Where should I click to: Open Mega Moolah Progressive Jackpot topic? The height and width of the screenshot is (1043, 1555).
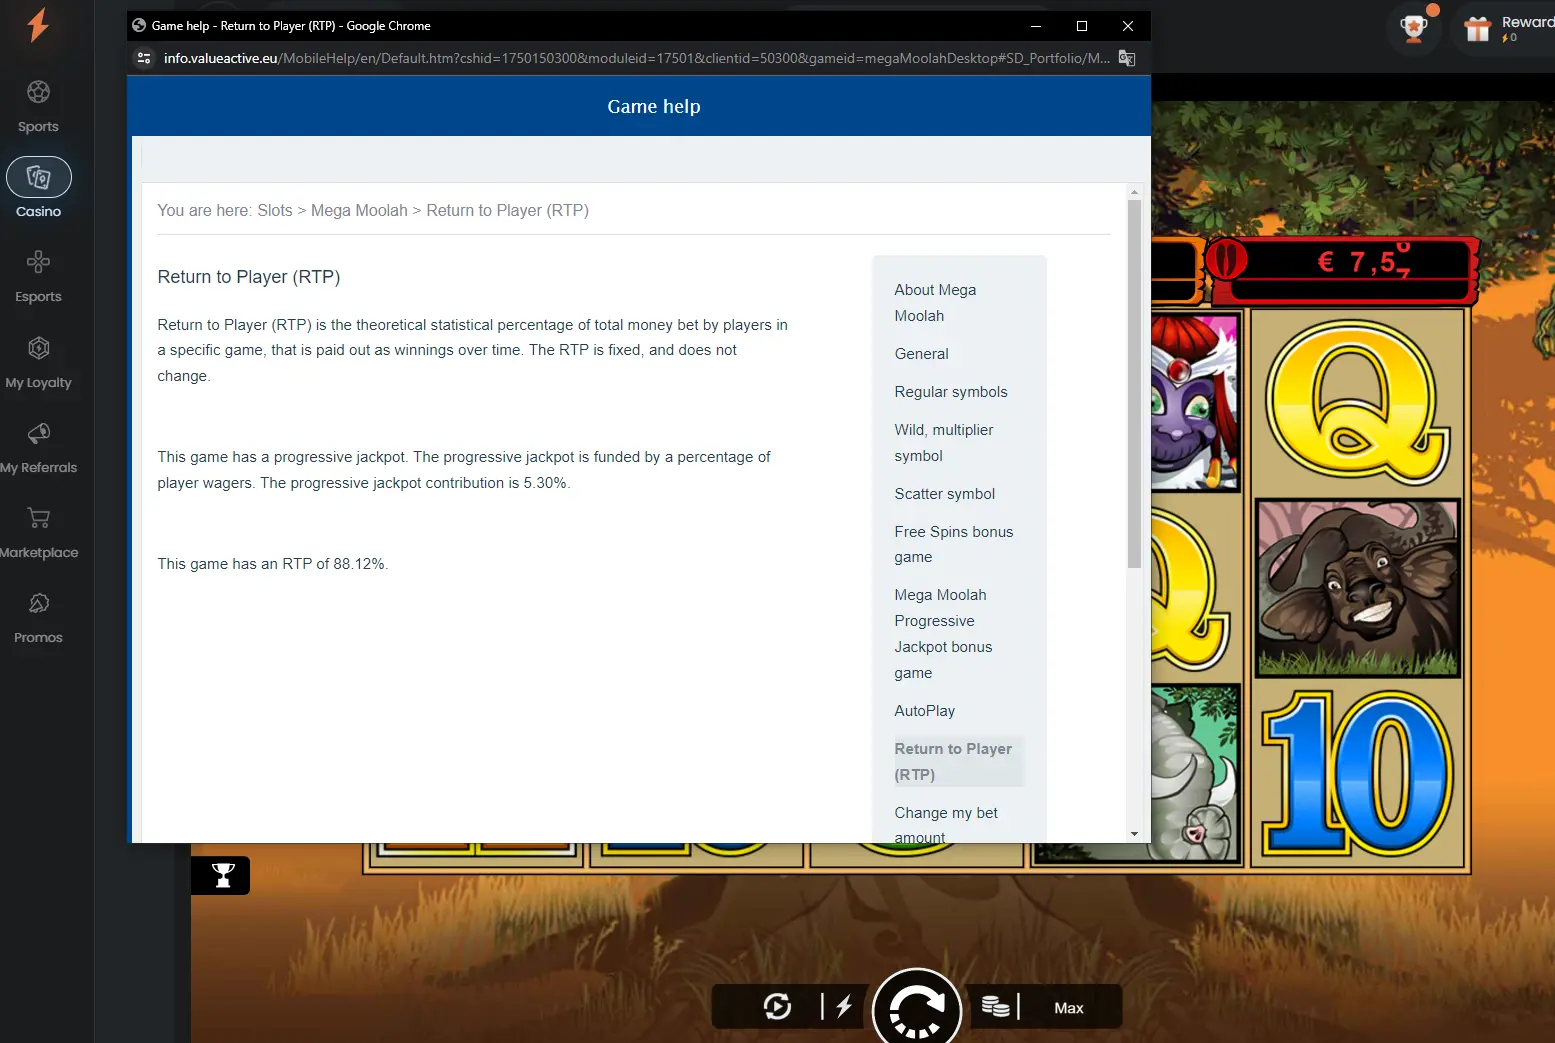tap(943, 634)
